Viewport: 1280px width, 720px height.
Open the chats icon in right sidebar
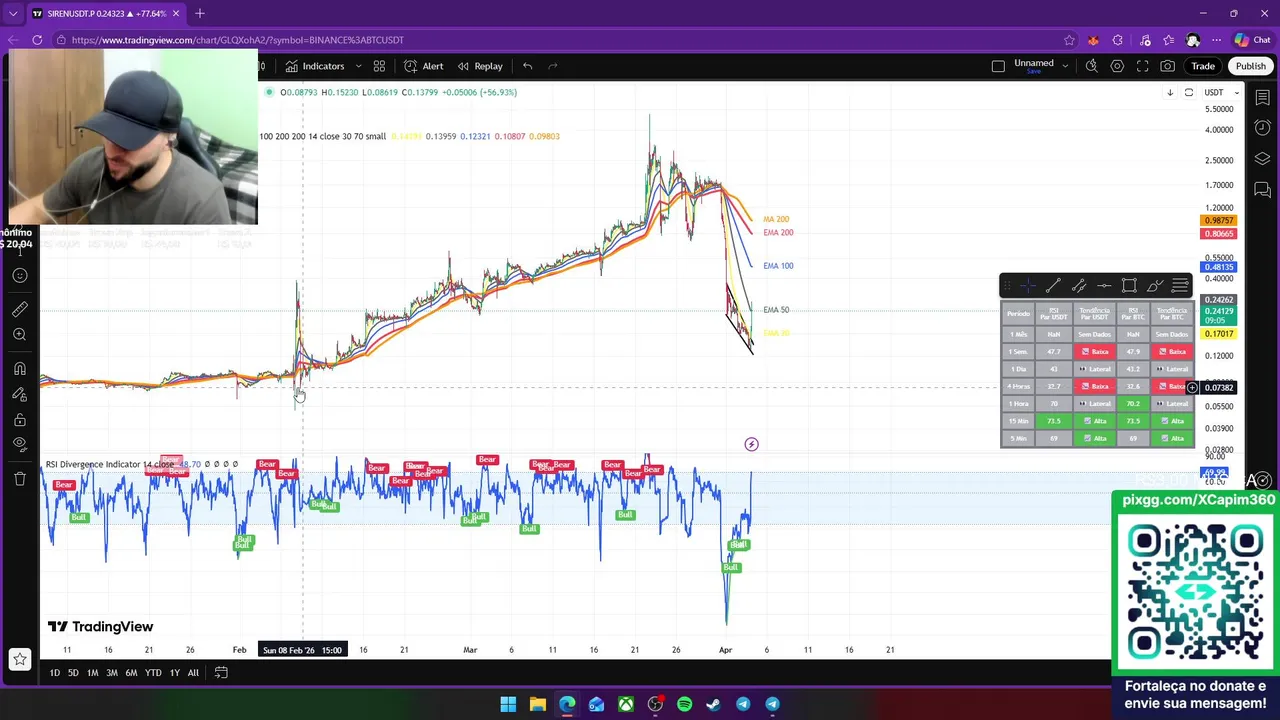pos(1262,190)
